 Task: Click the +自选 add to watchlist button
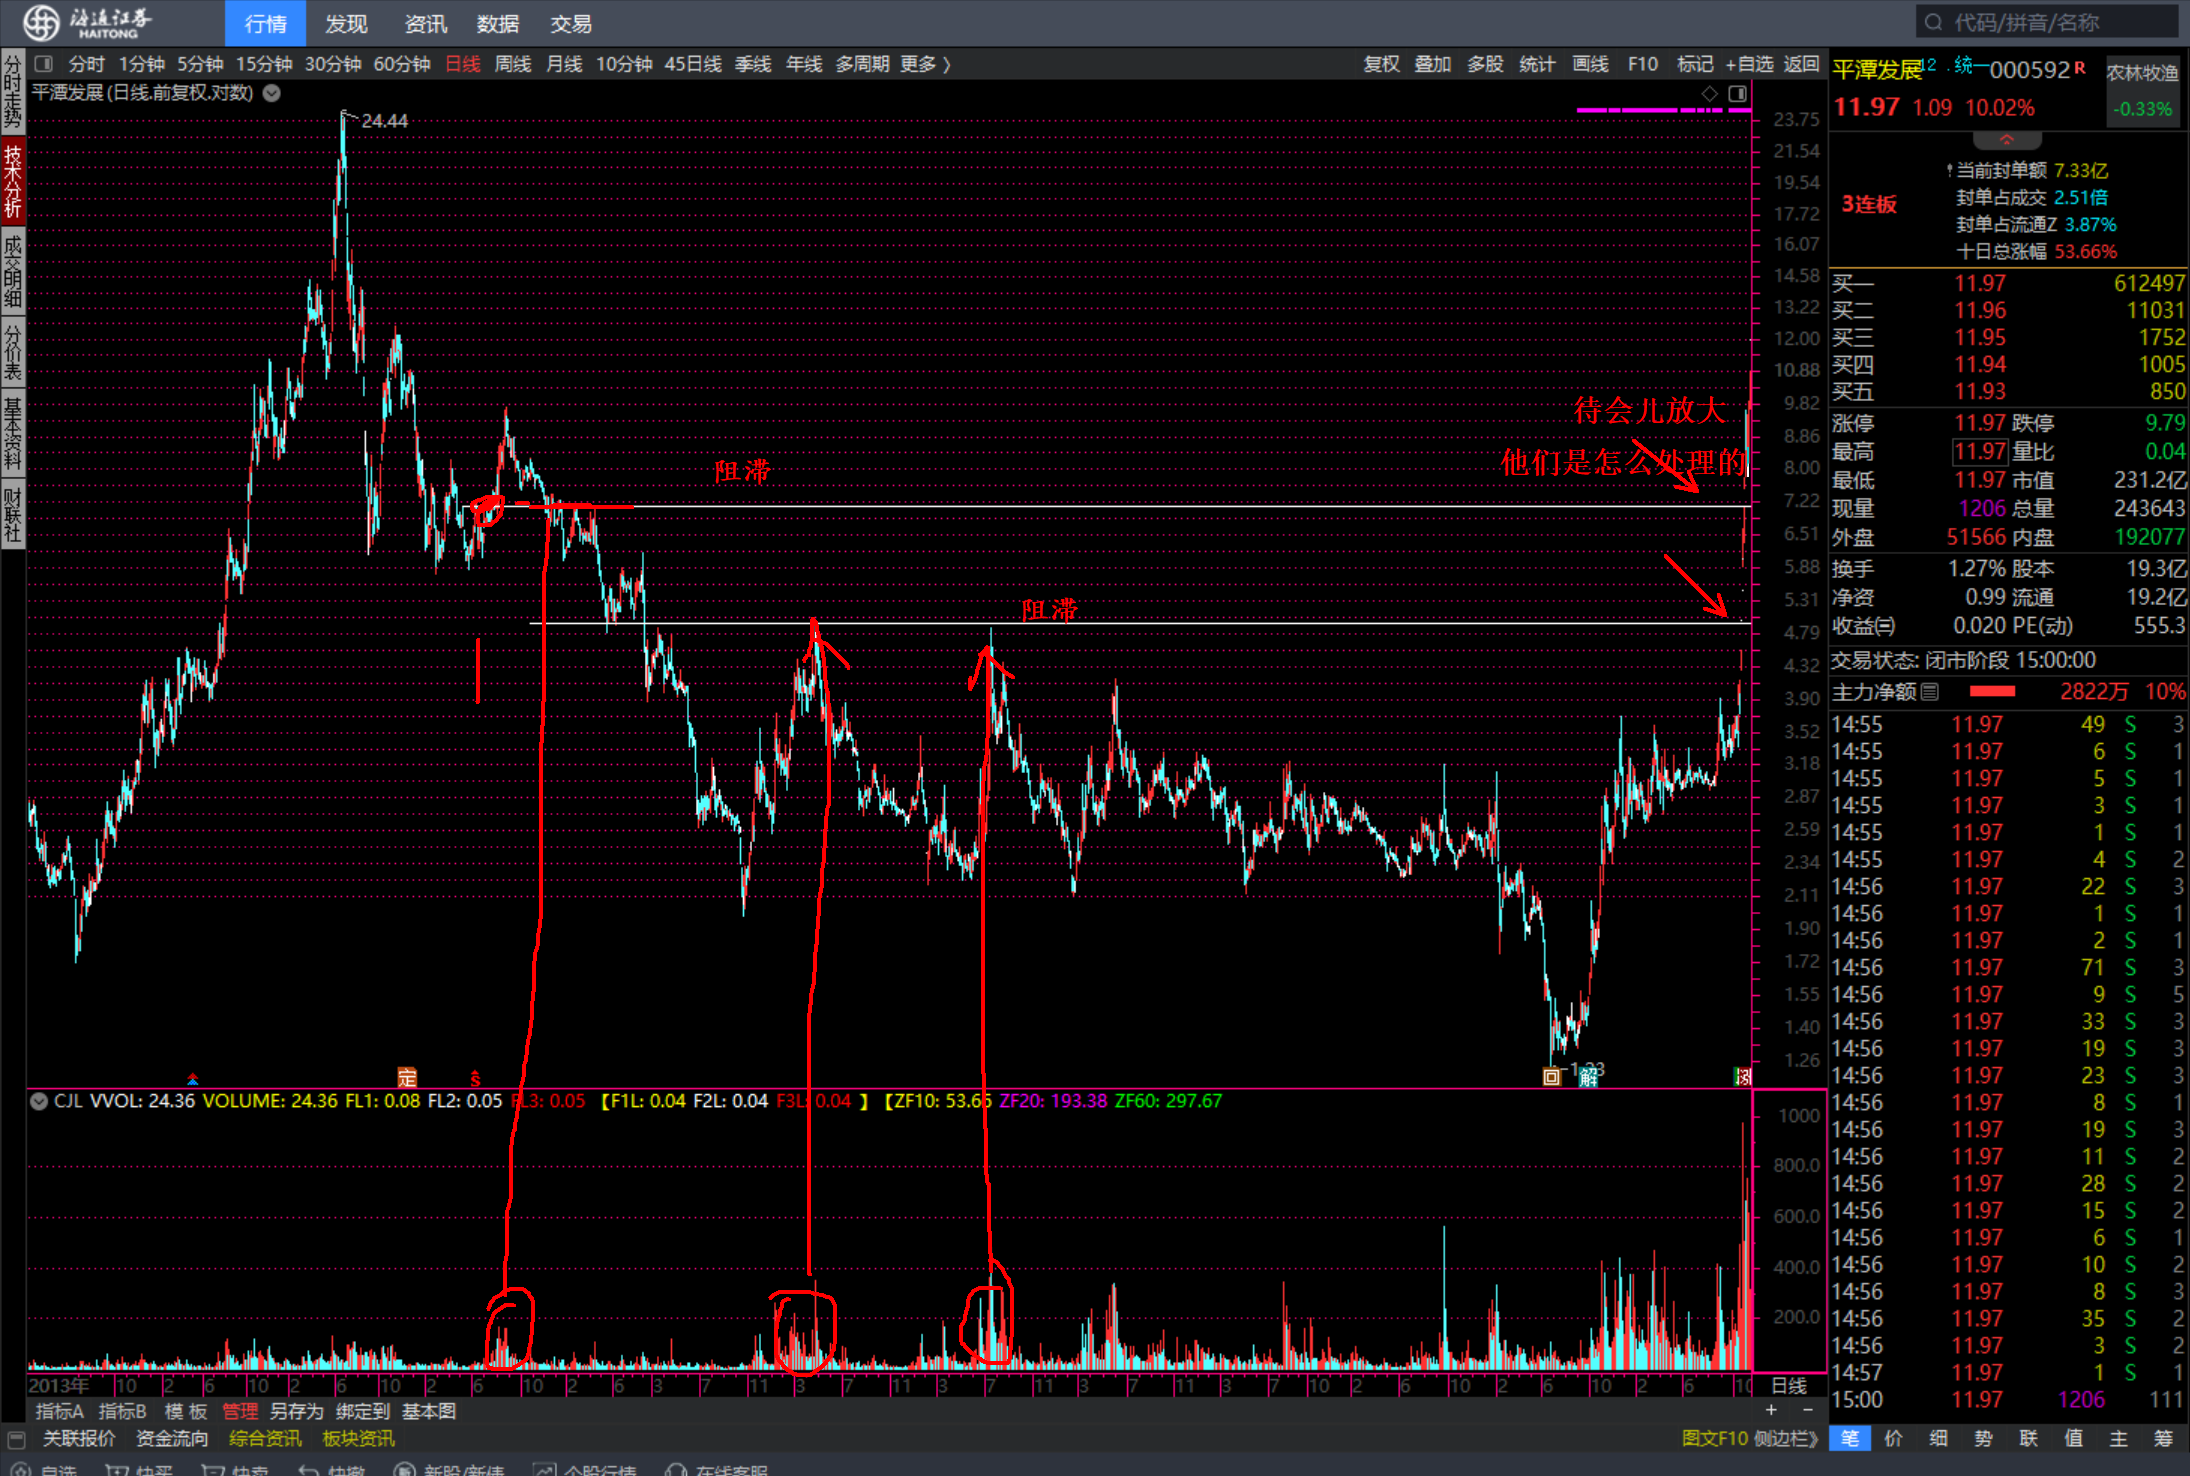point(1749,64)
